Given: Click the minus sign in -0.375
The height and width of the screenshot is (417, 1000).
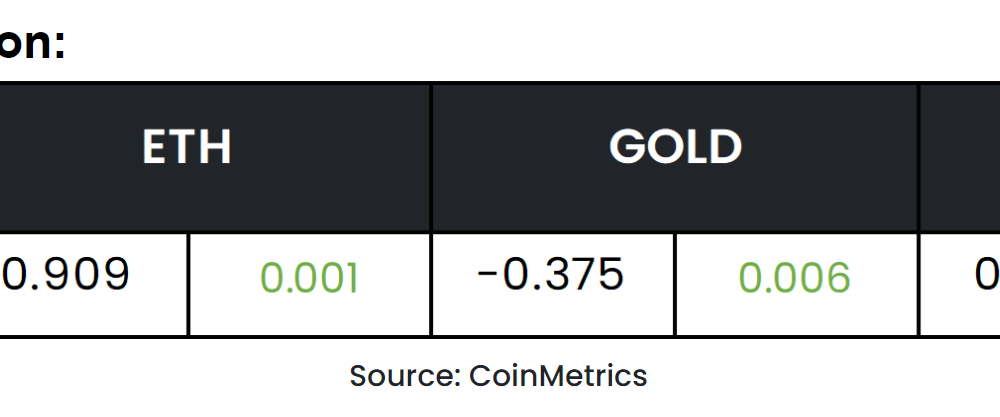Looking at the screenshot, I should click(x=487, y=275).
